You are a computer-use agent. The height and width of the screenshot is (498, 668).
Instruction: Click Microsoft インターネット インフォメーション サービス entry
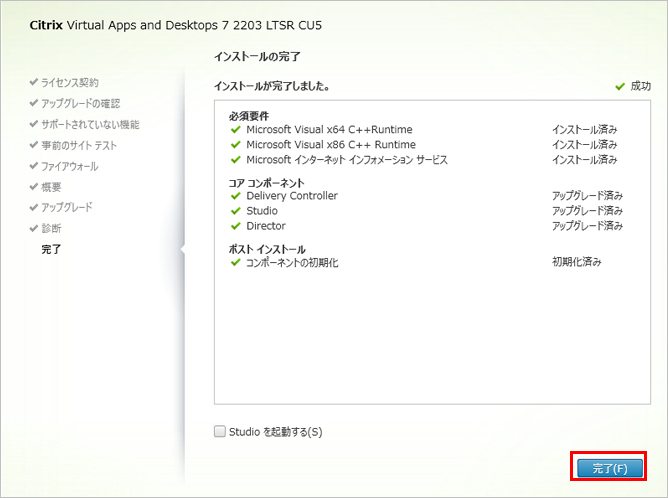[x=347, y=160]
